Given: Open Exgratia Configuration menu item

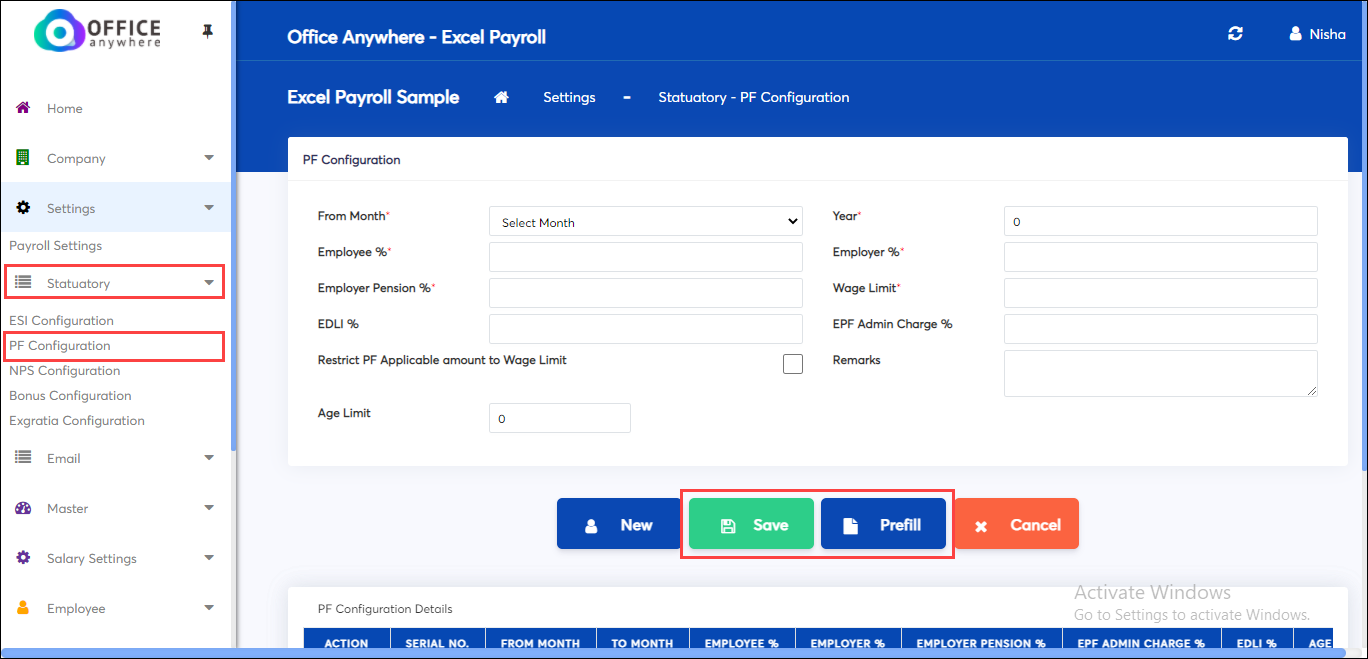Looking at the screenshot, I should point(77,420).
